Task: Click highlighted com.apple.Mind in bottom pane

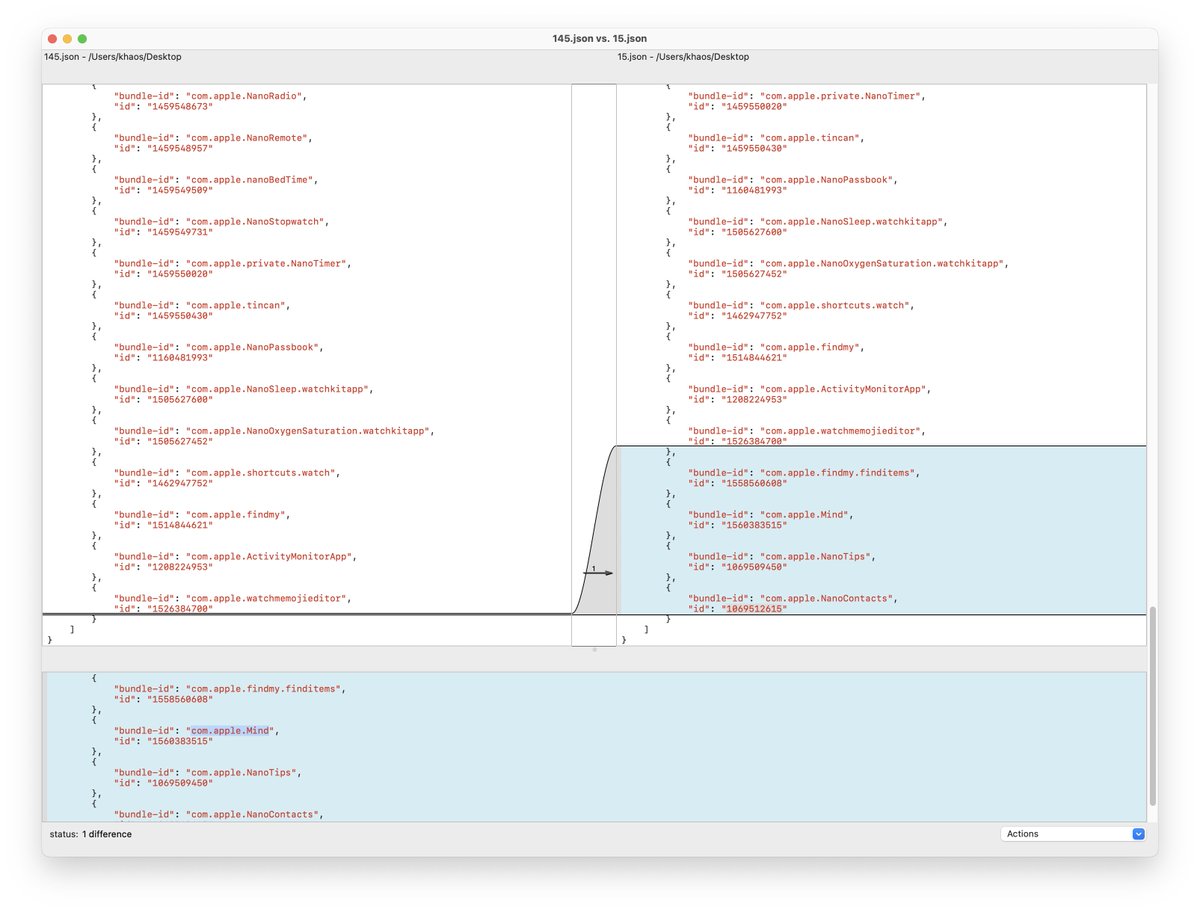Action: (x=230, y=732)
